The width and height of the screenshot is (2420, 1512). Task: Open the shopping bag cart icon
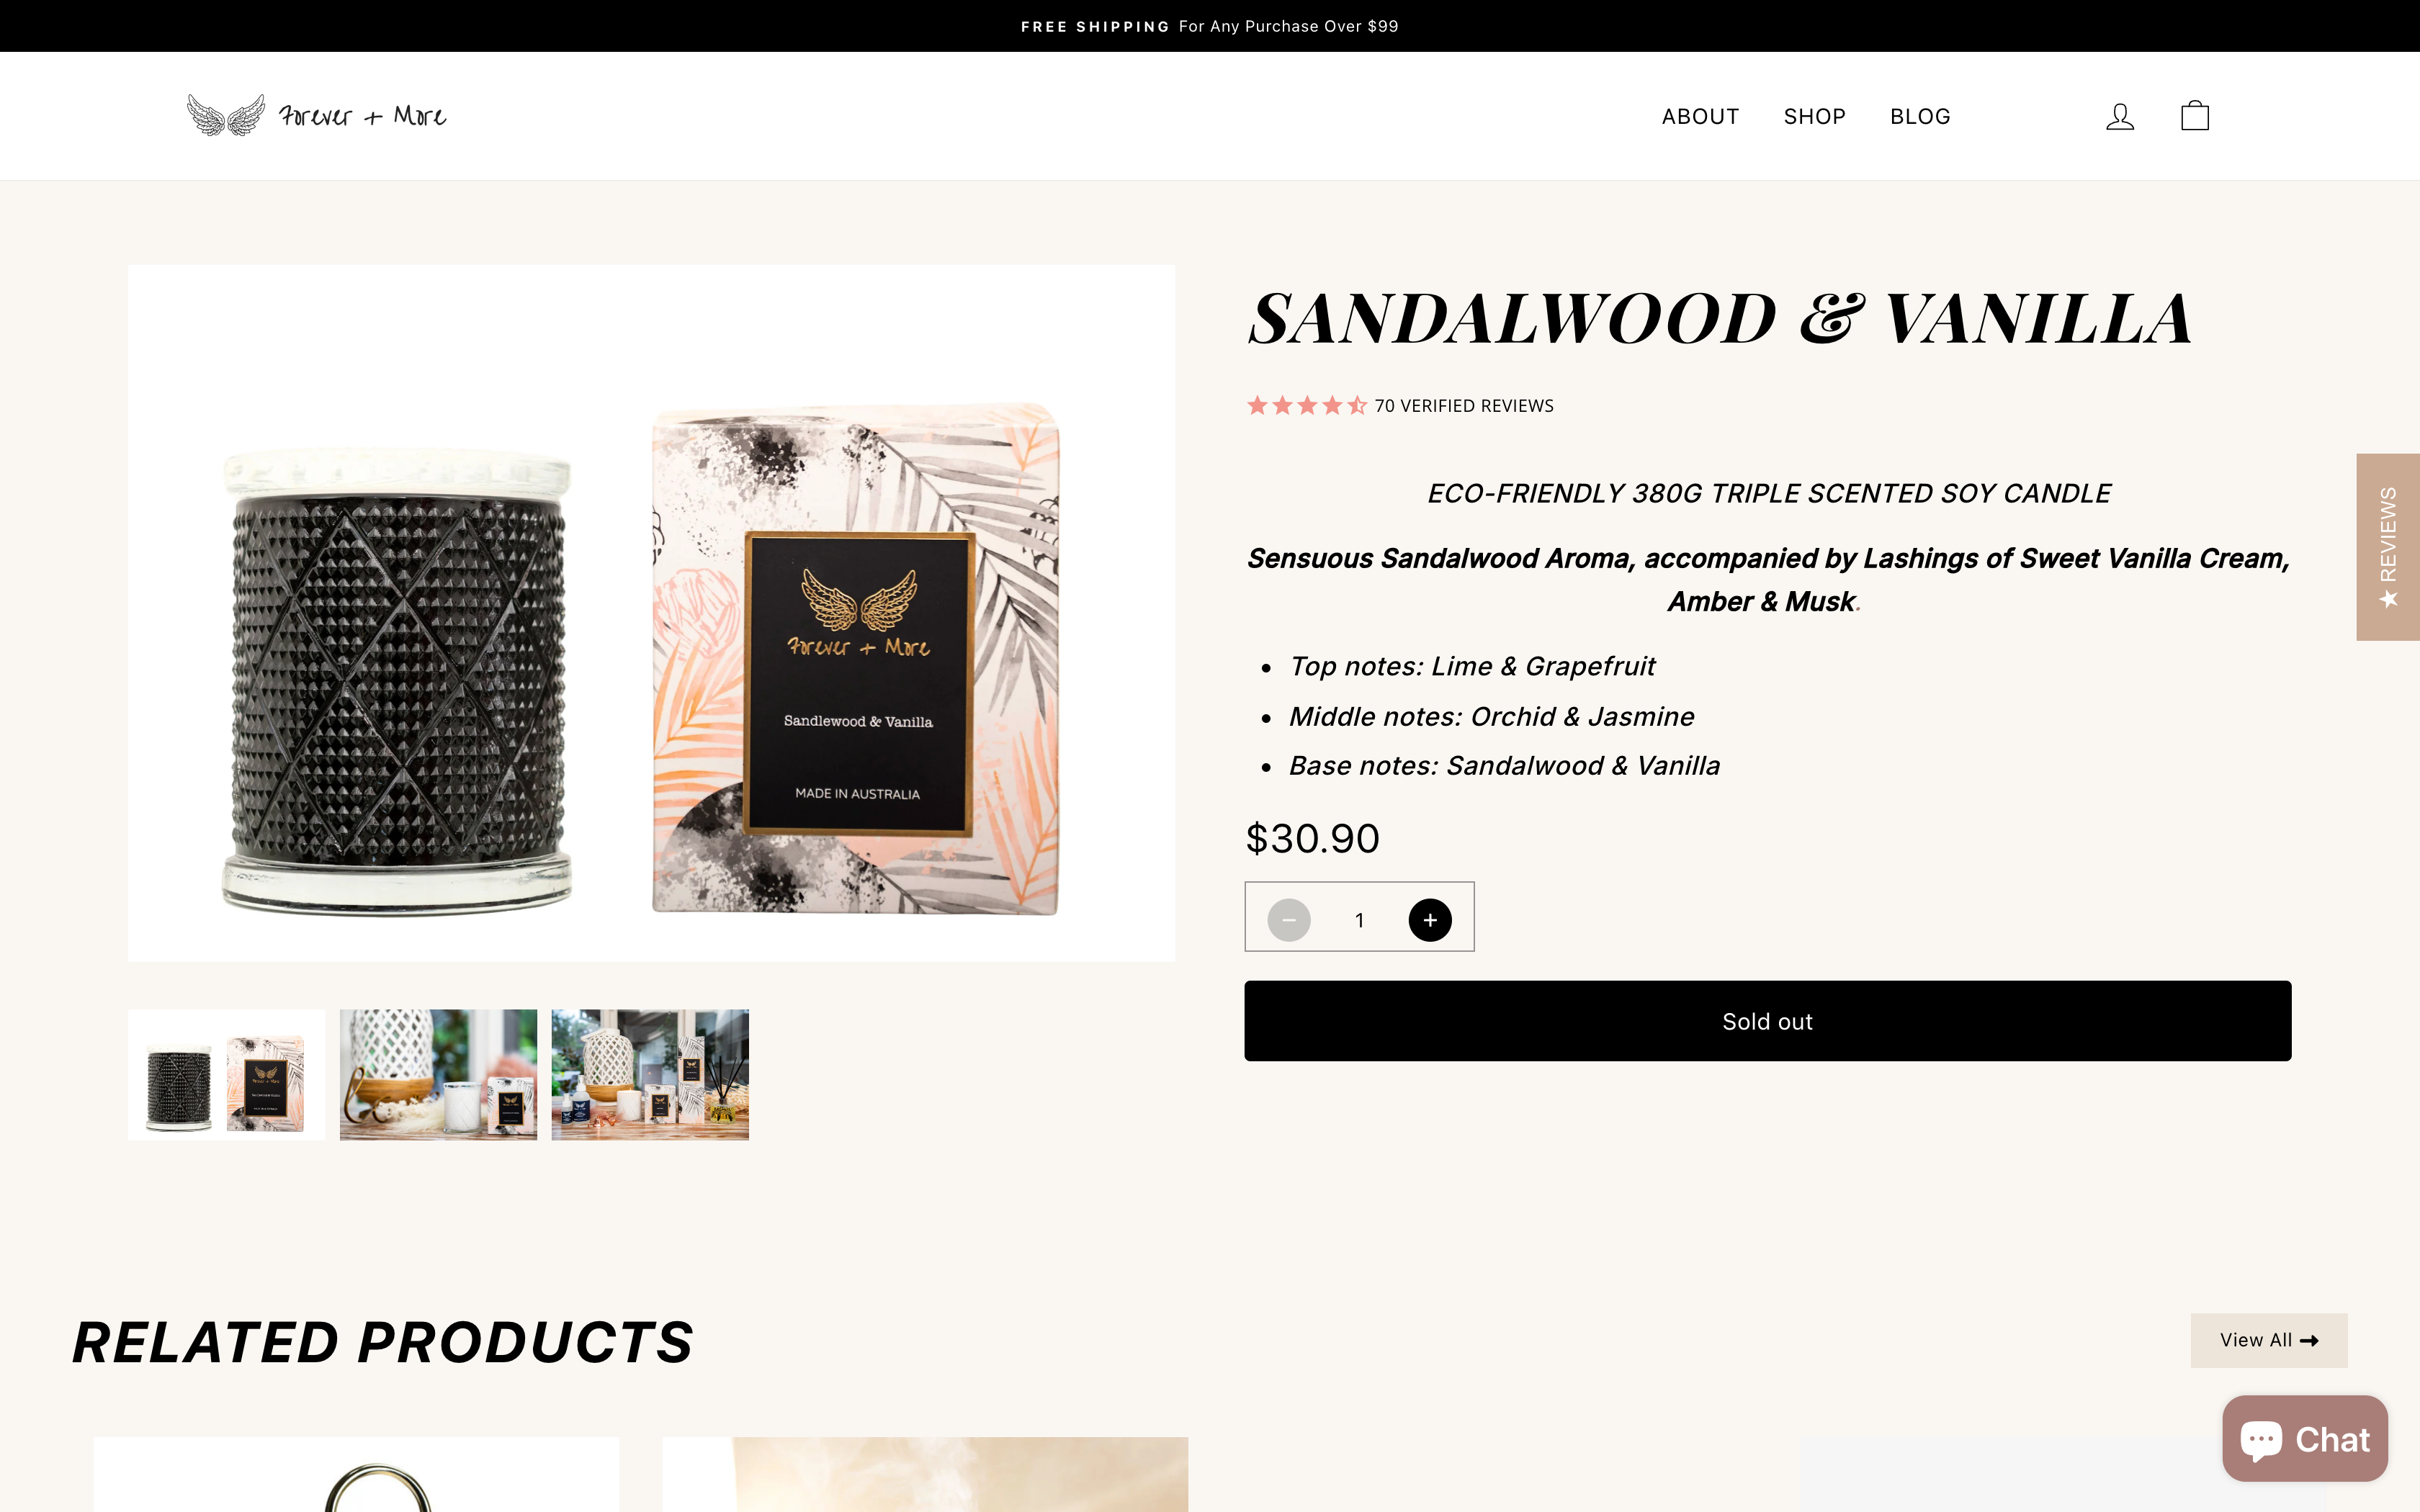pos(2194,116)
